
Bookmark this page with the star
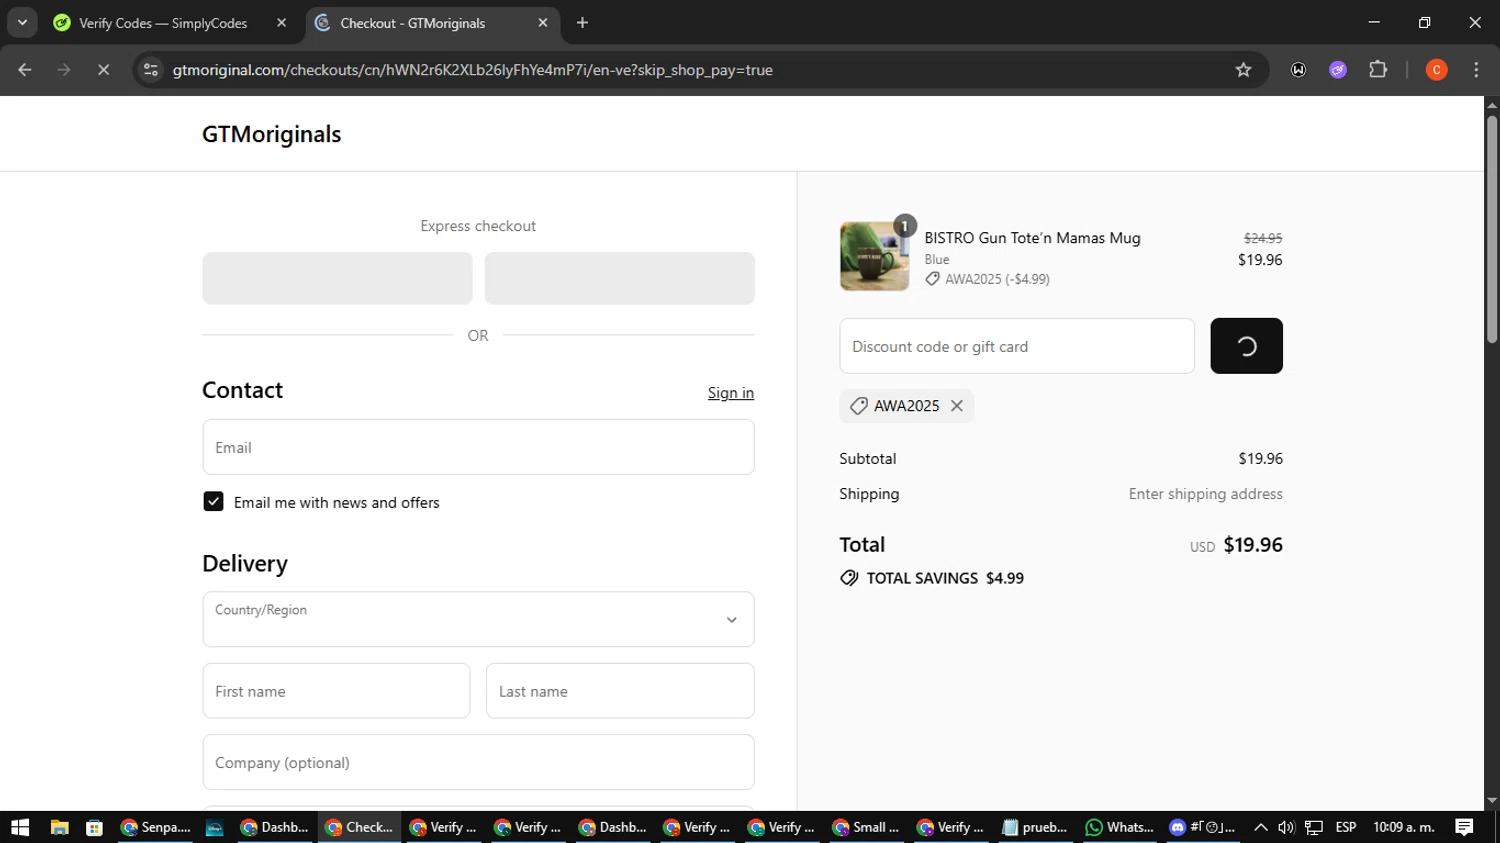click(x=1243, y=70)
